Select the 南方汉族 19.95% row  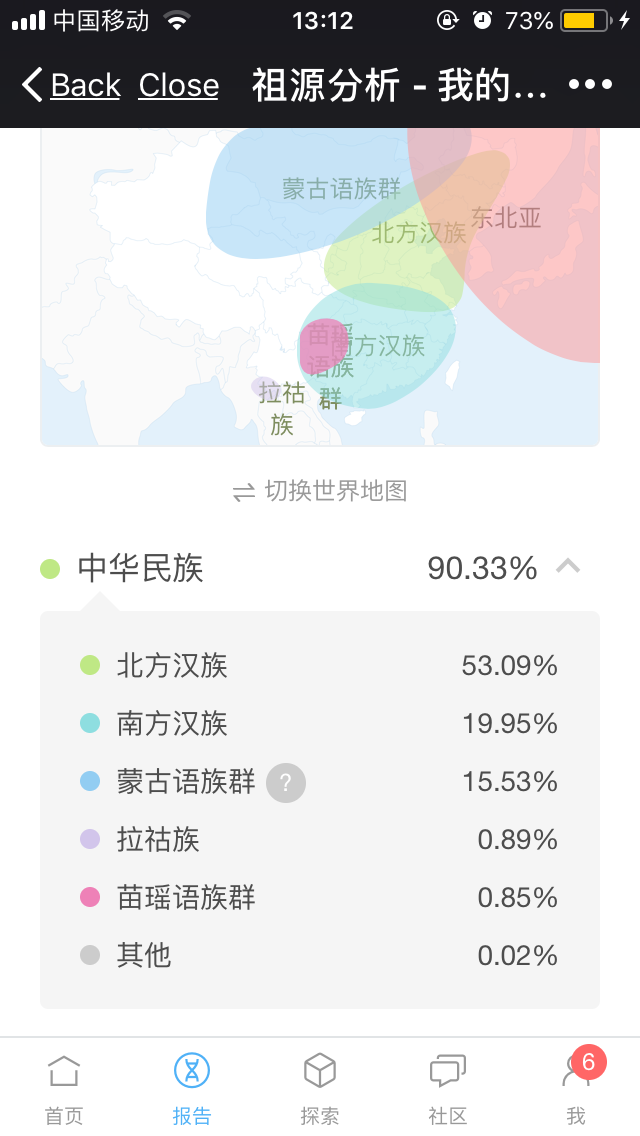click(320, 724)
